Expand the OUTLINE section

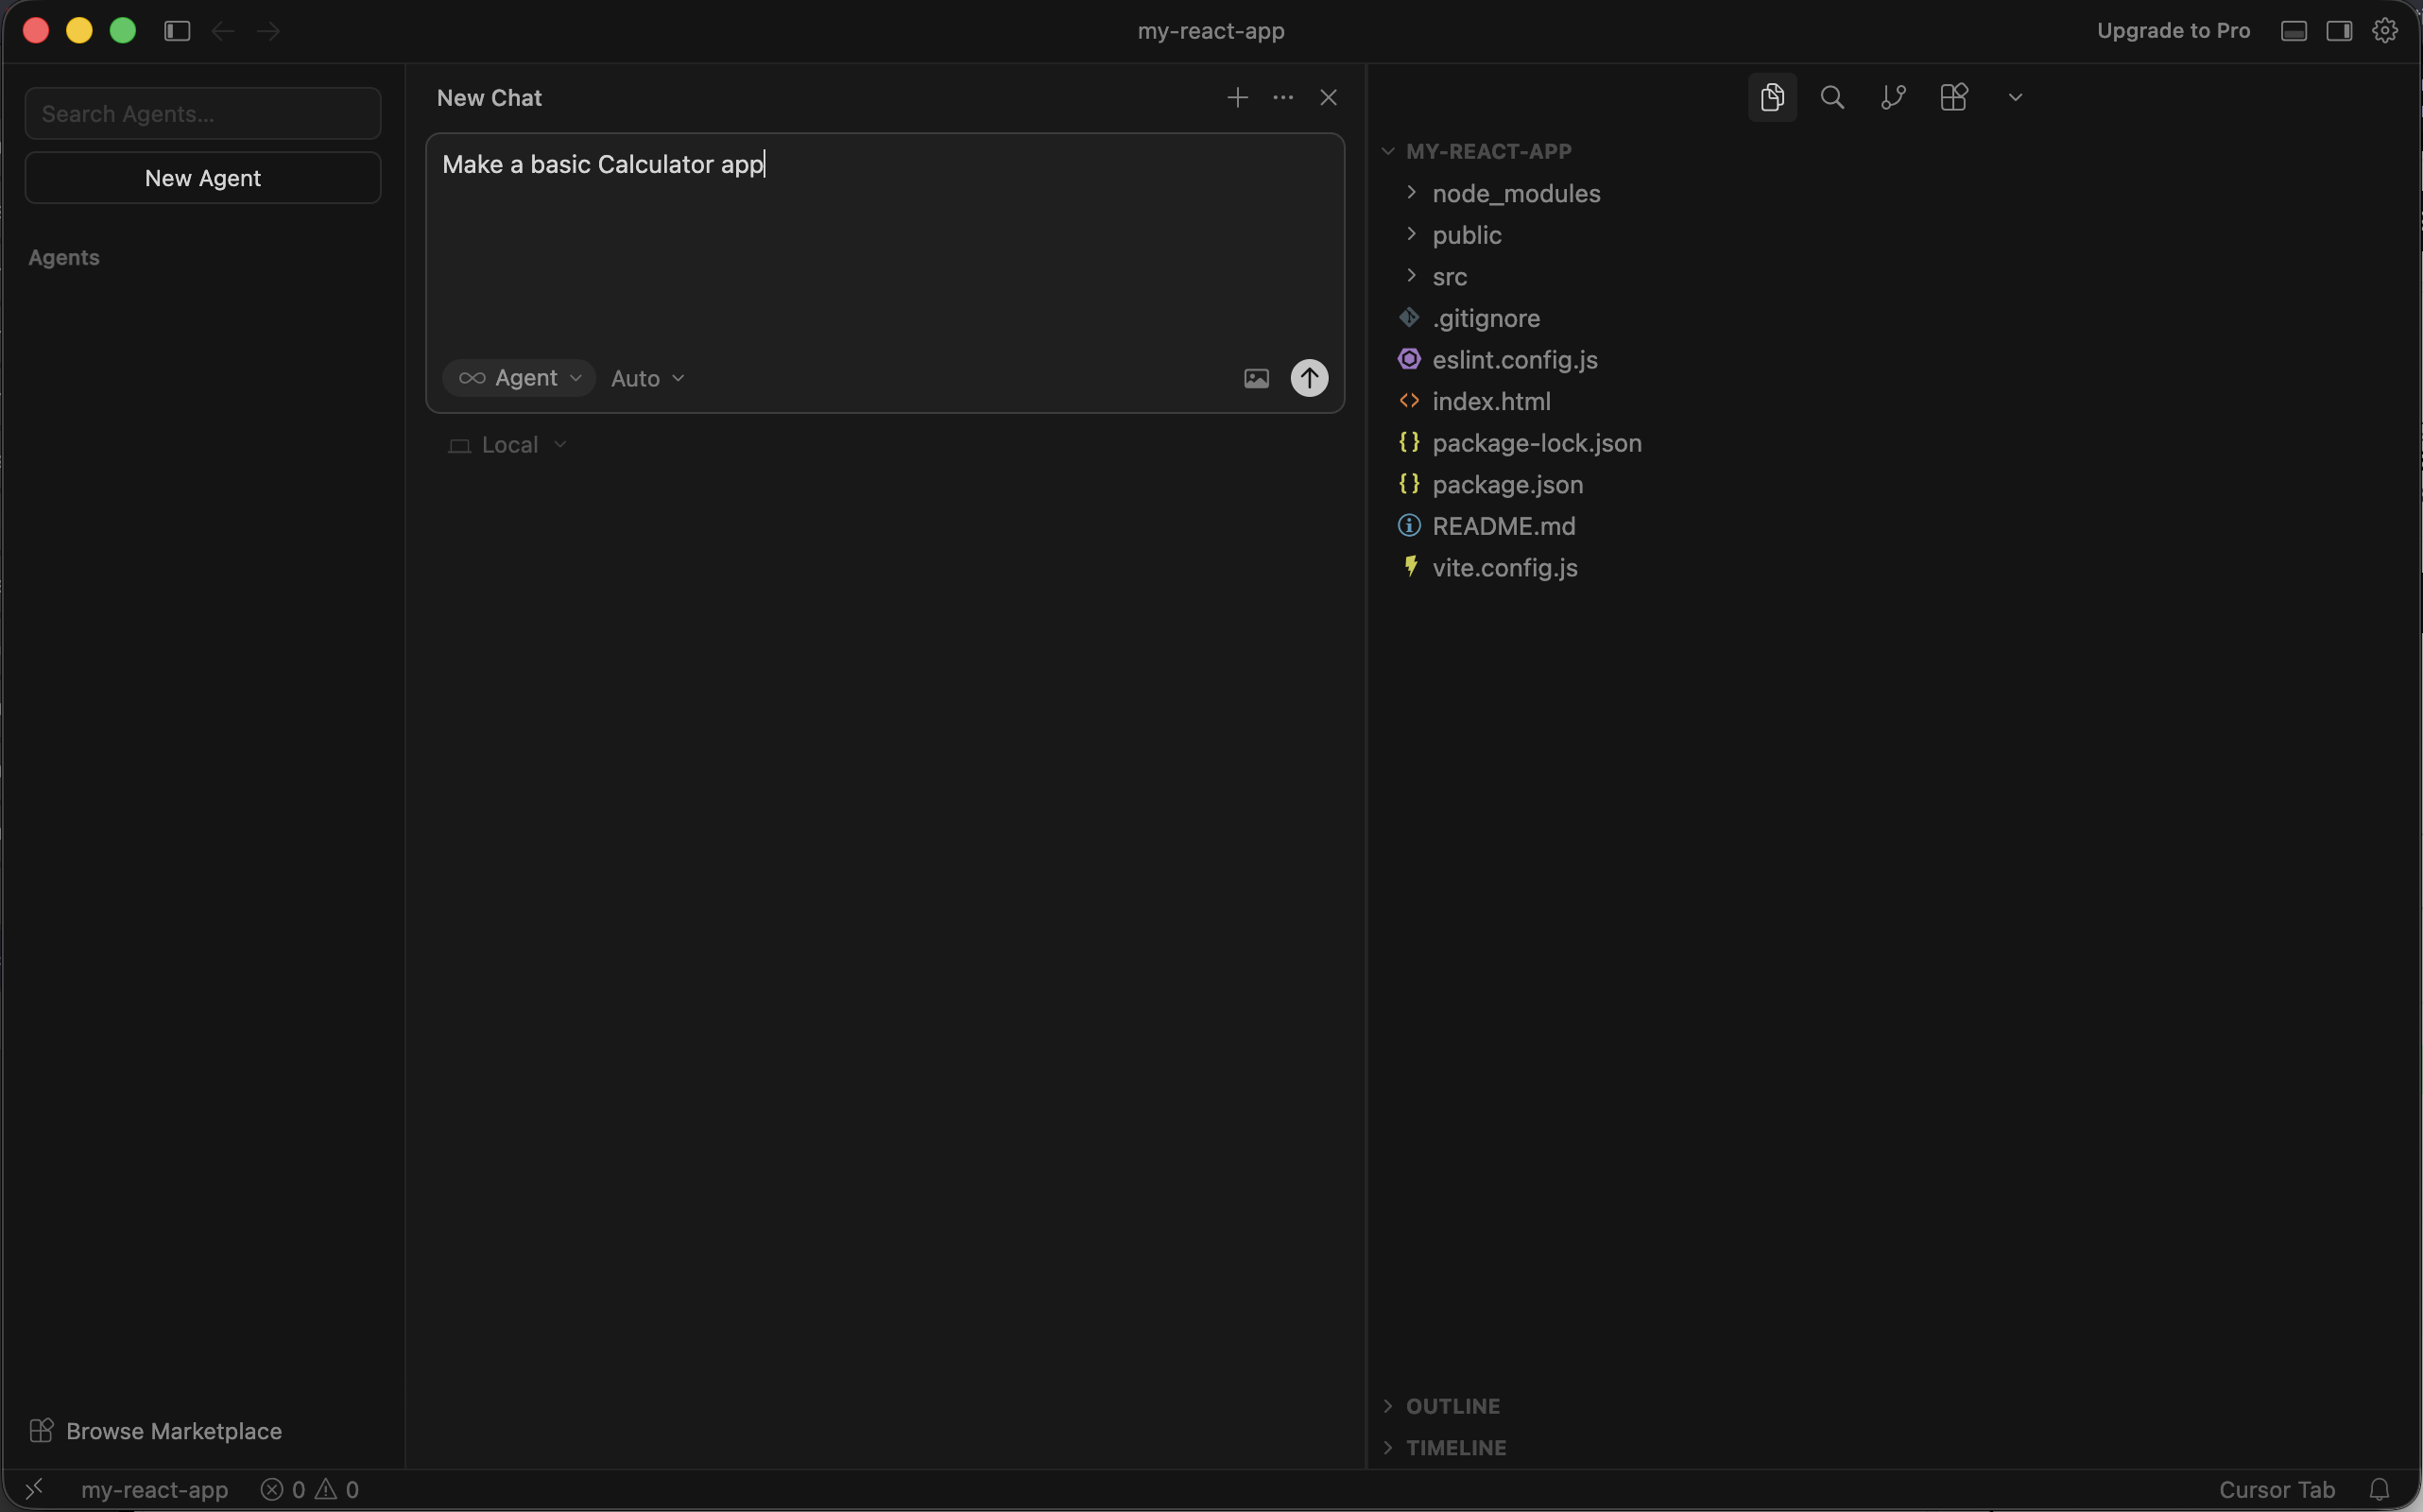pyautogui.click(x=1388, y=1405)
